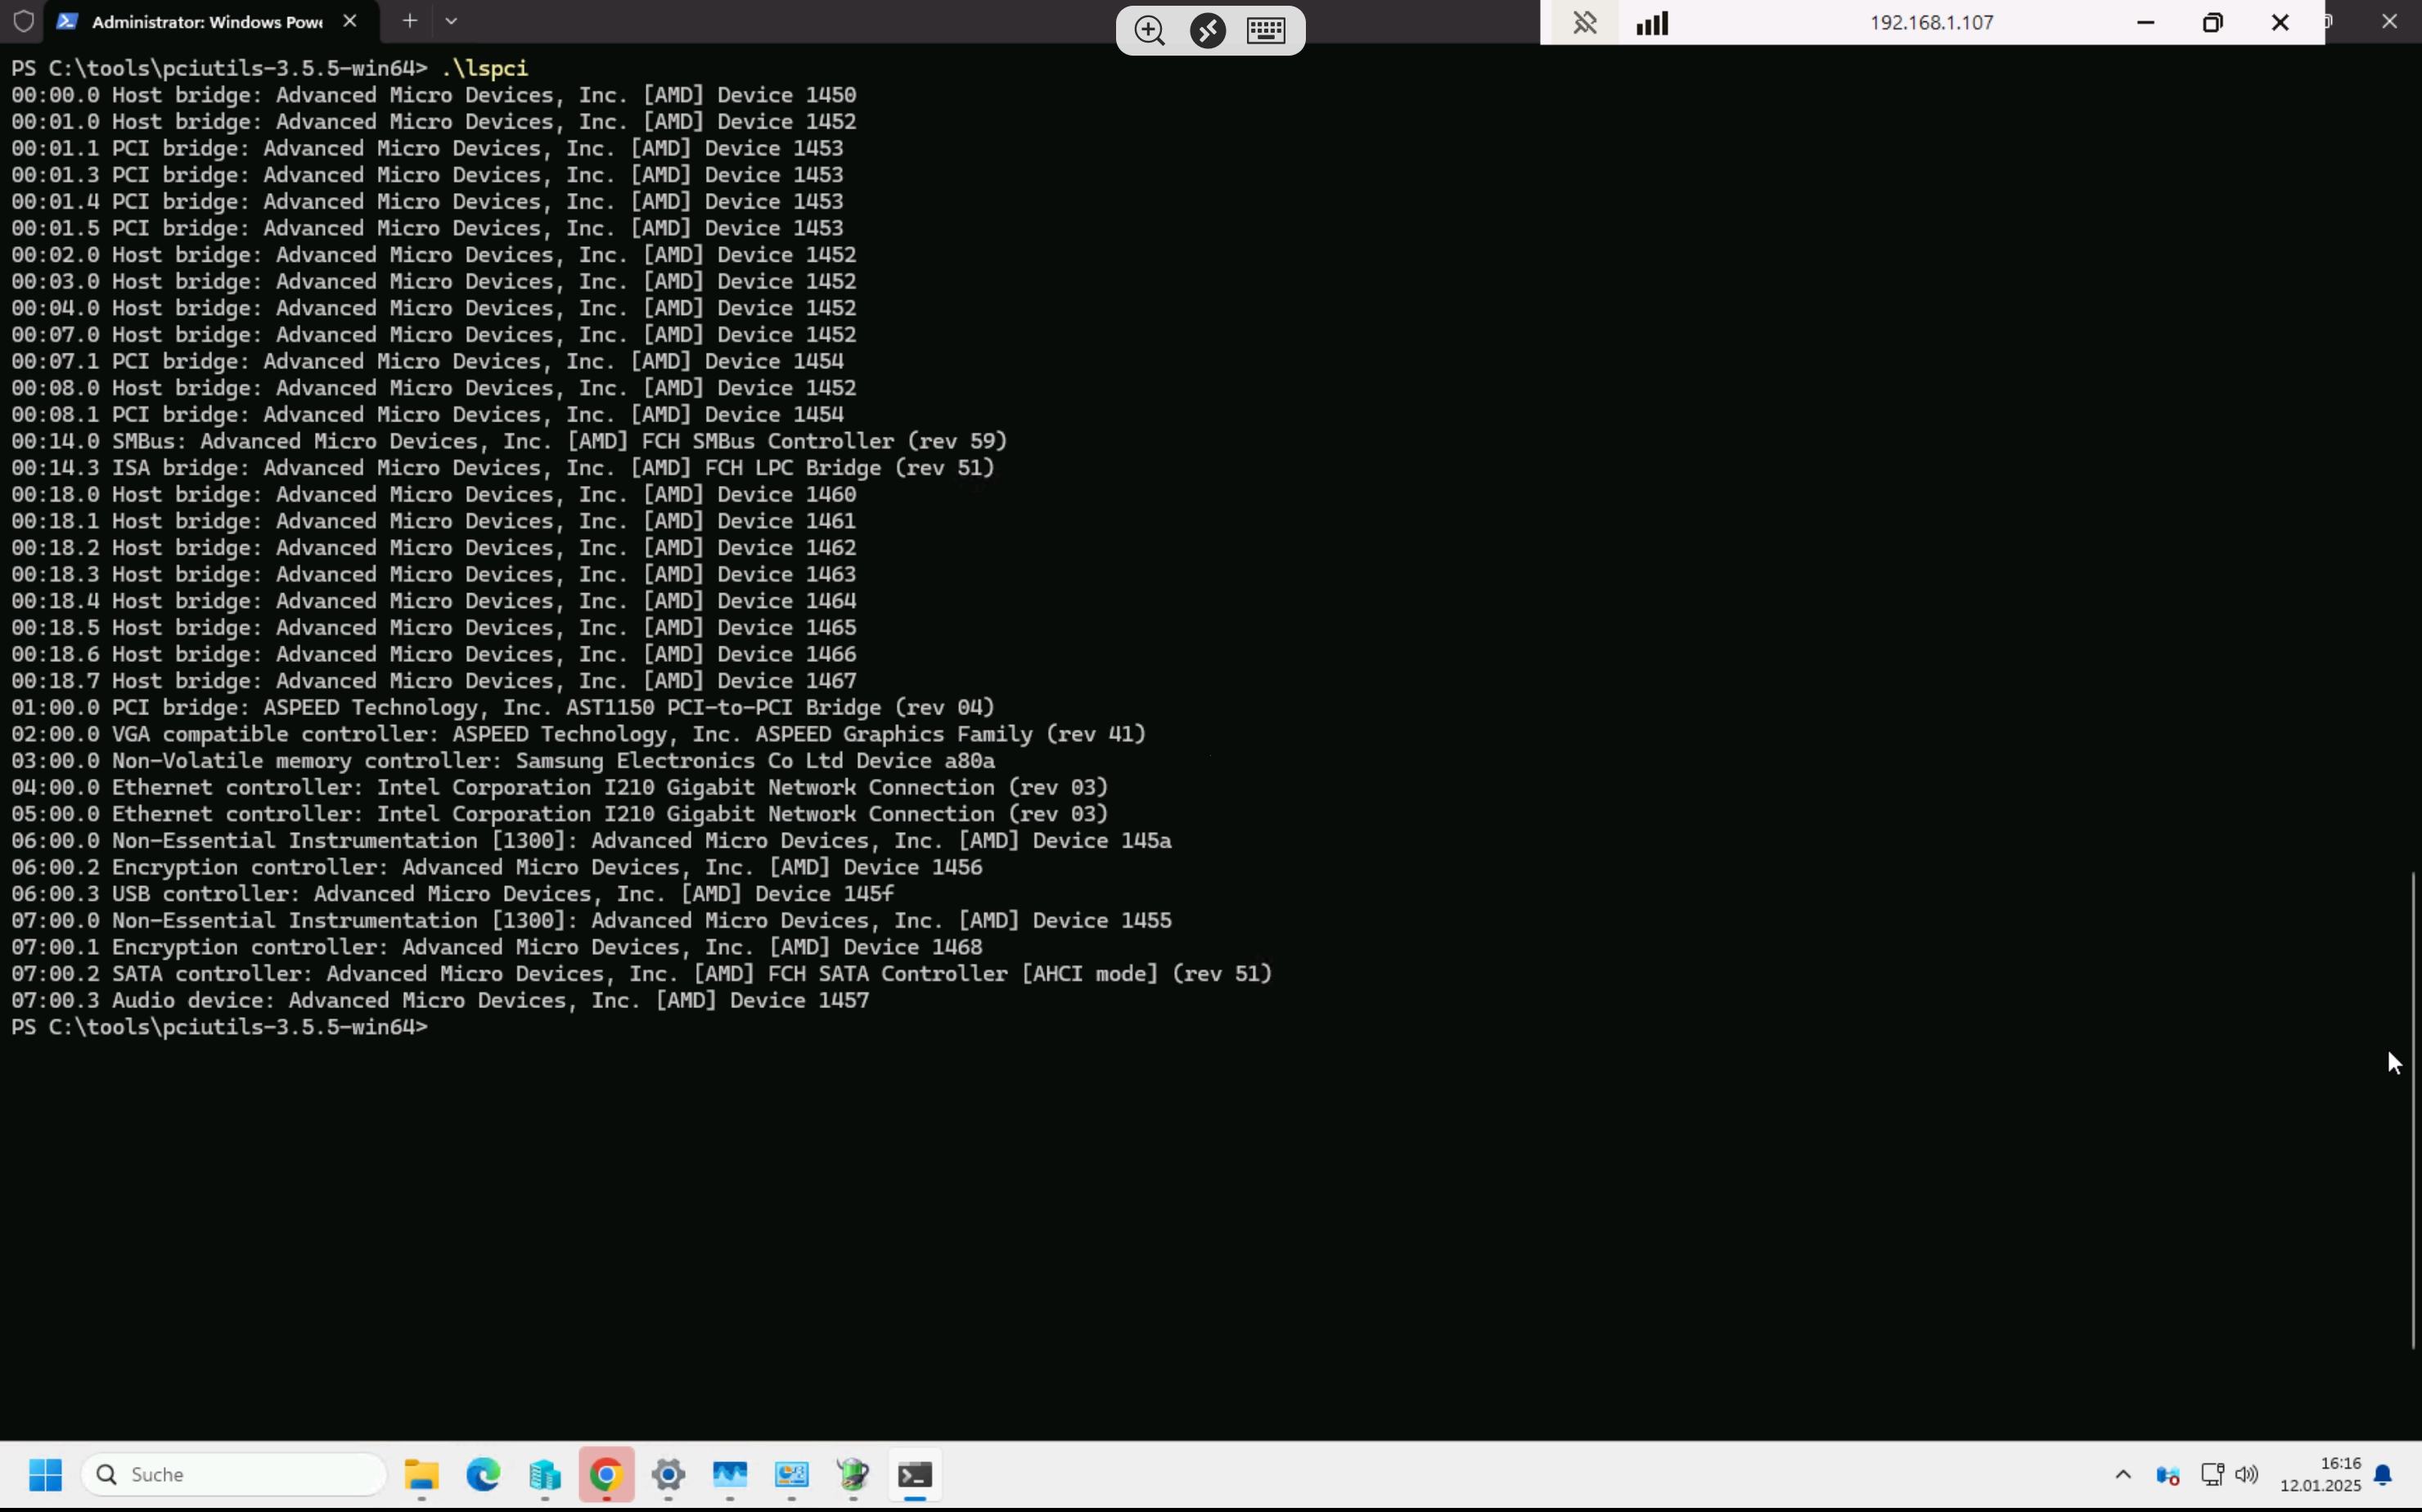
Task: Open the volume speaker tray icon
Action: tap(2247, 1474)
